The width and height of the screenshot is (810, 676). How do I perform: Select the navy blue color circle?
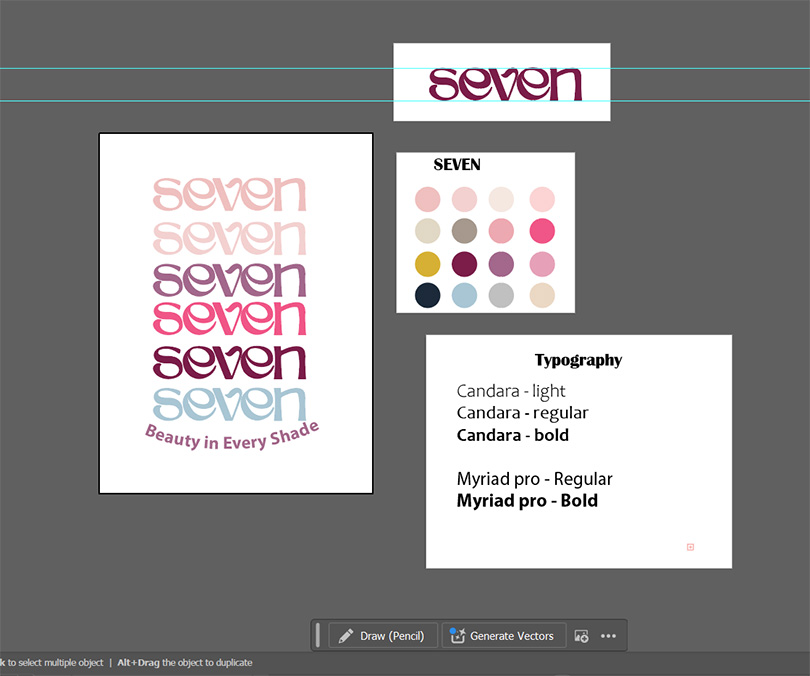tap(427, 295)
